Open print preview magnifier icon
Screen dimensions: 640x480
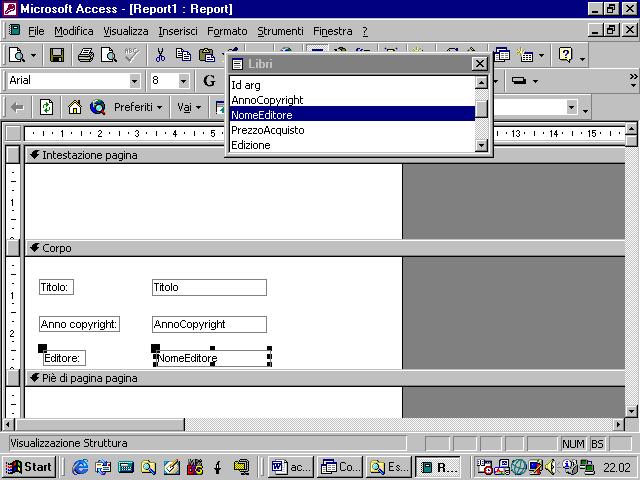(109, 55)
